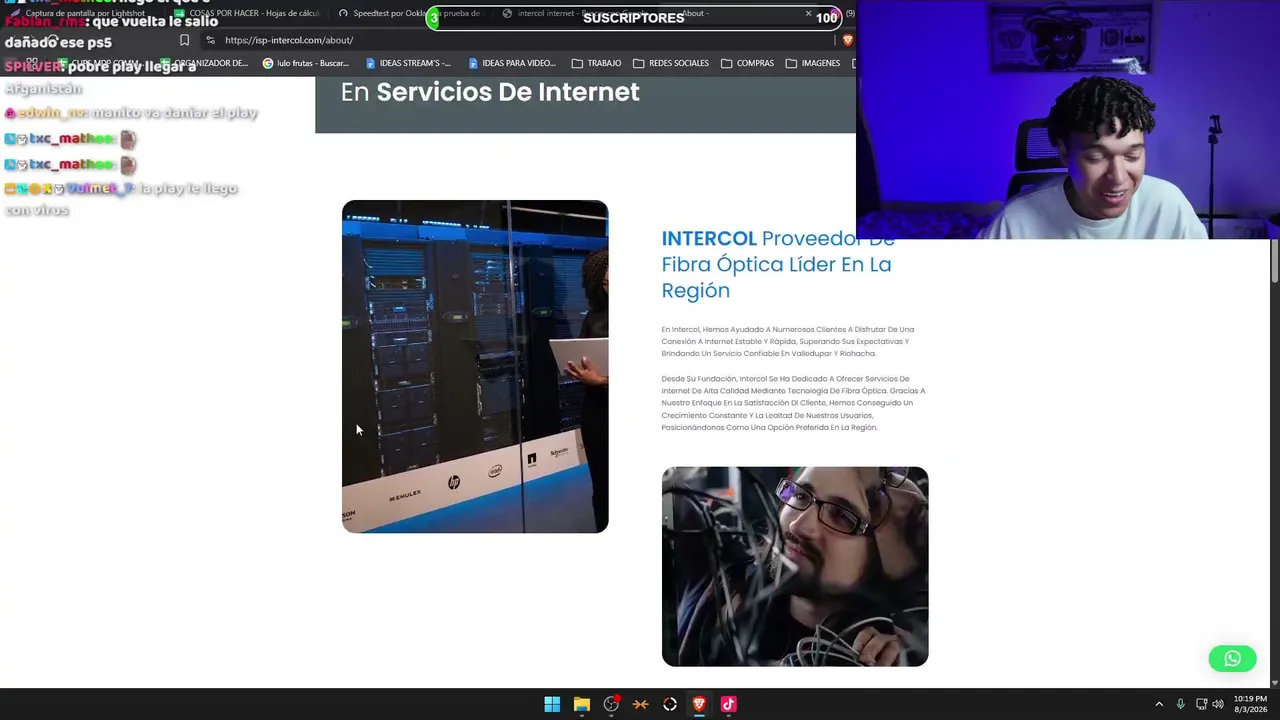Open the IDEAS PARA VIDEO bookmark
The height and width of the screenshot is (720, 1280).
(x=511, y=63)
